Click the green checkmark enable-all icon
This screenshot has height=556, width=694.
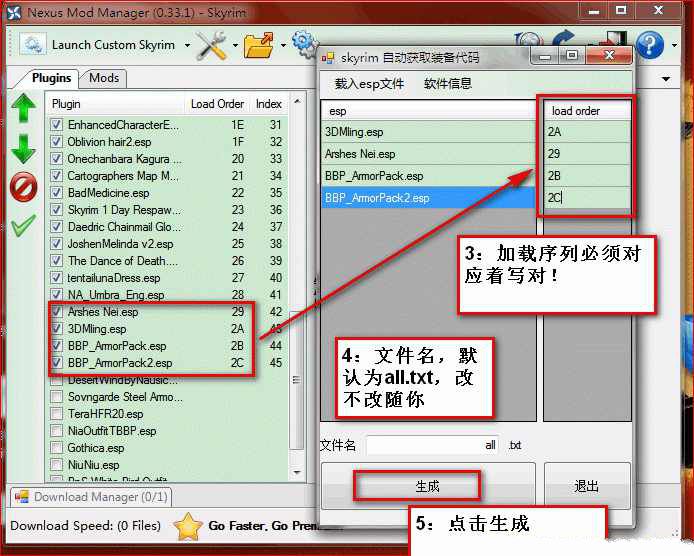coord(23,225)
